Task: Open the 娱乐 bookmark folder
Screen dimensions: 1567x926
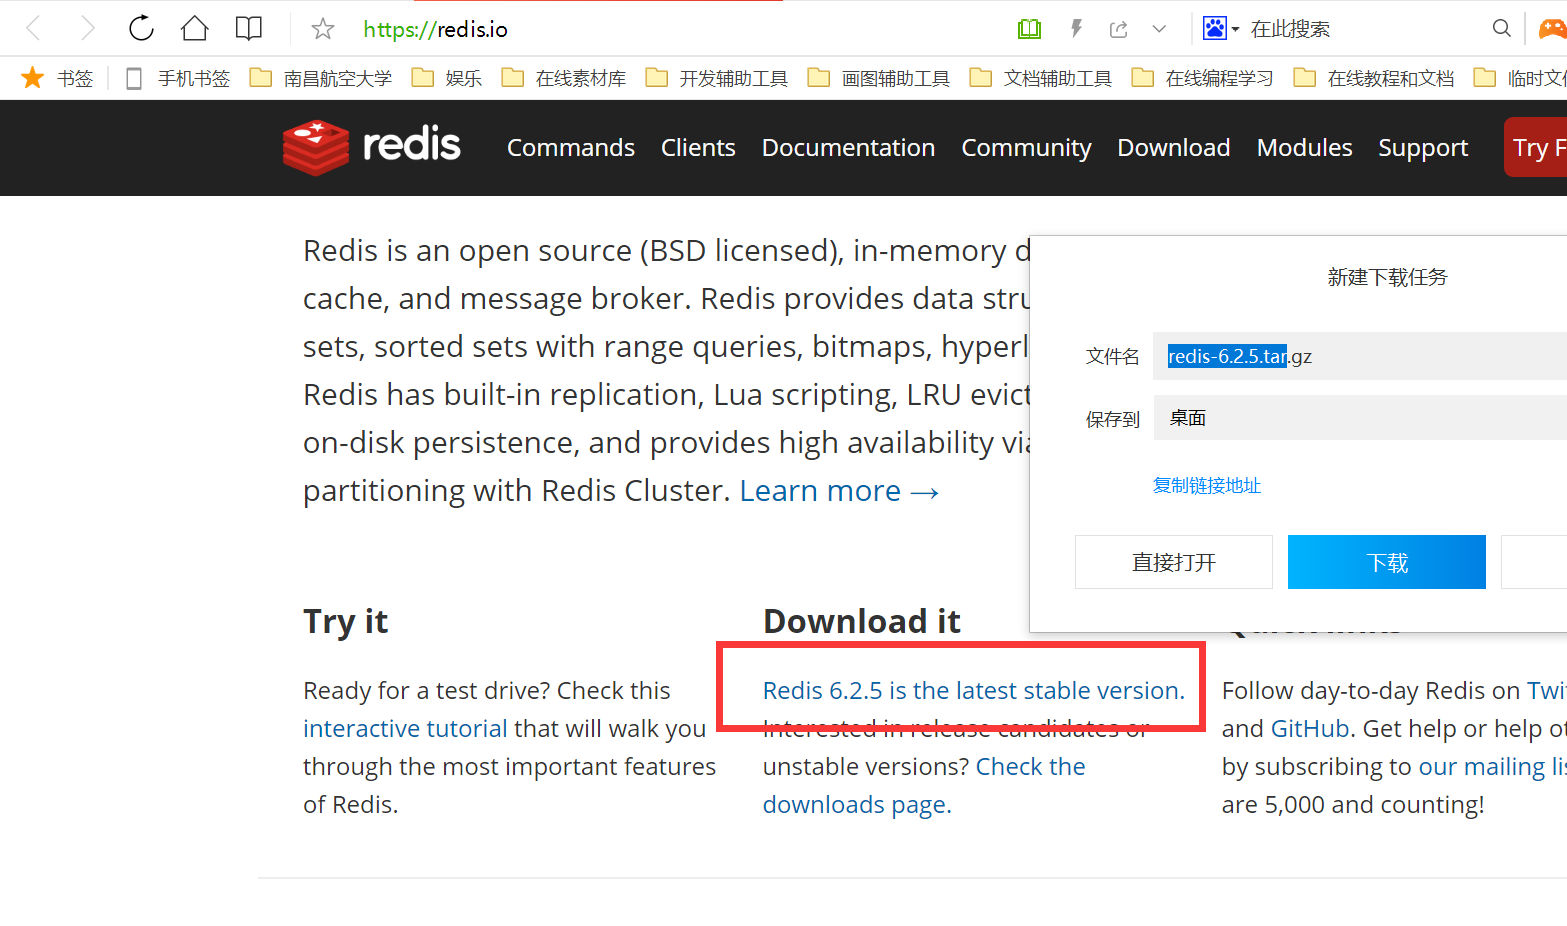Action: (447, 78)
